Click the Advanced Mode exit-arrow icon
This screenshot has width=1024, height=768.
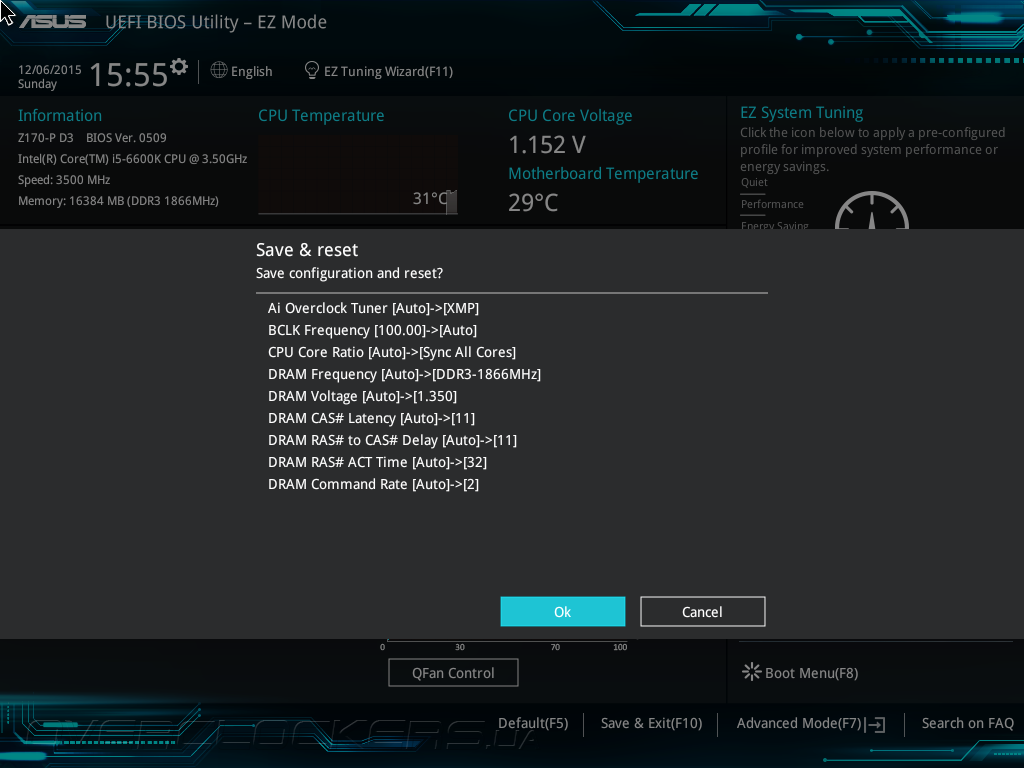[877, 724]
